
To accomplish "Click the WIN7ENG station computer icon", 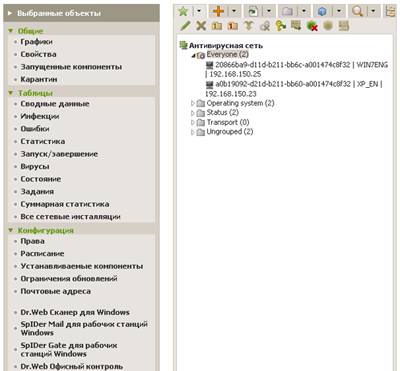I will tap(210, 65).
